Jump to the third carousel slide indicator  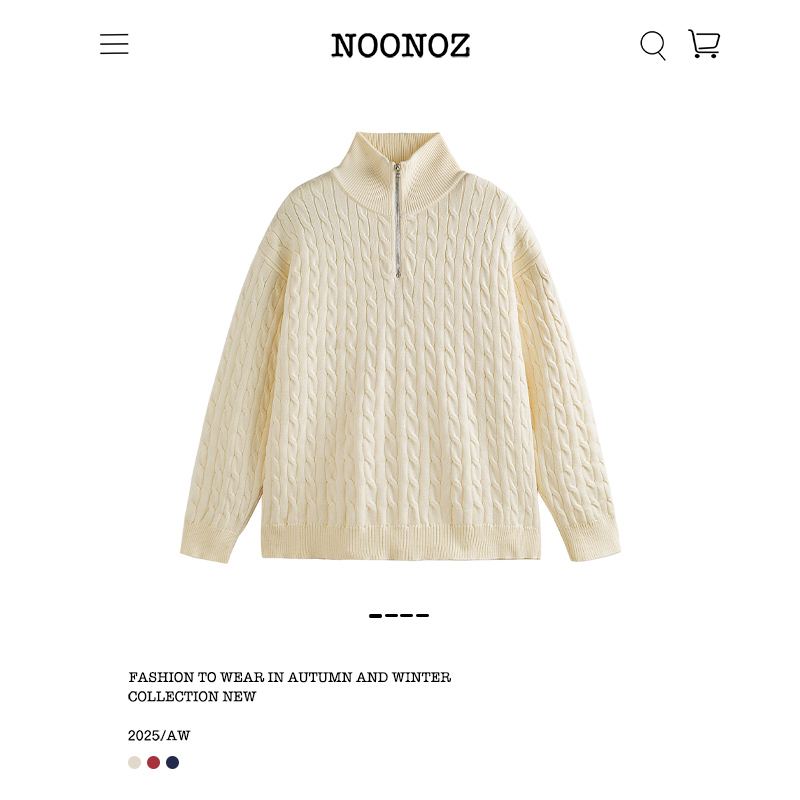click(407, 616)
